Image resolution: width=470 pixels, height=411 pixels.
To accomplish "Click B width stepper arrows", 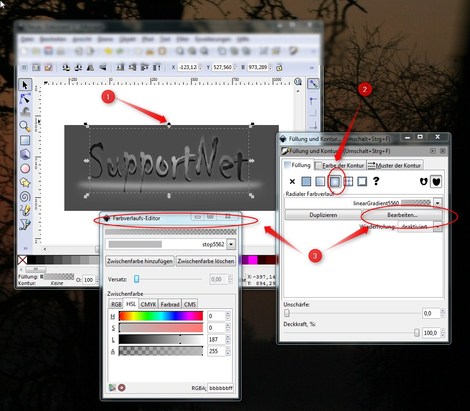I will 270,68.
